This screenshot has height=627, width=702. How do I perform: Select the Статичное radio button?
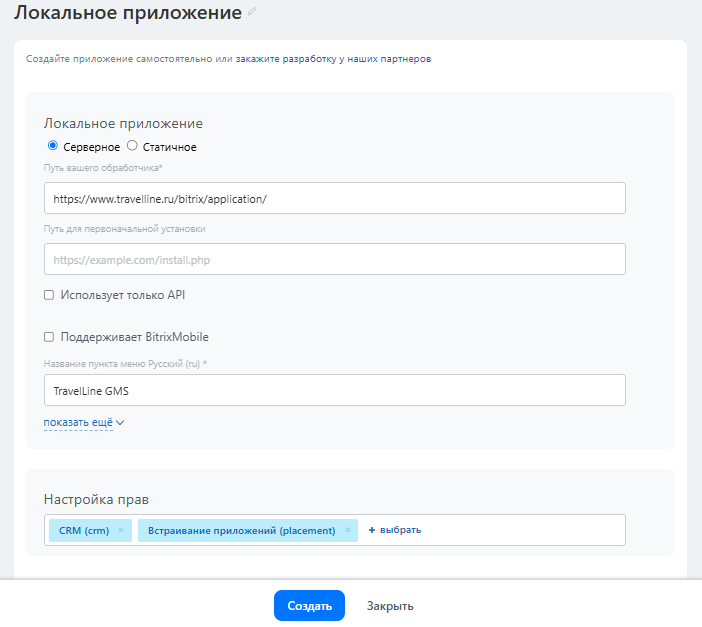[132, 146]
